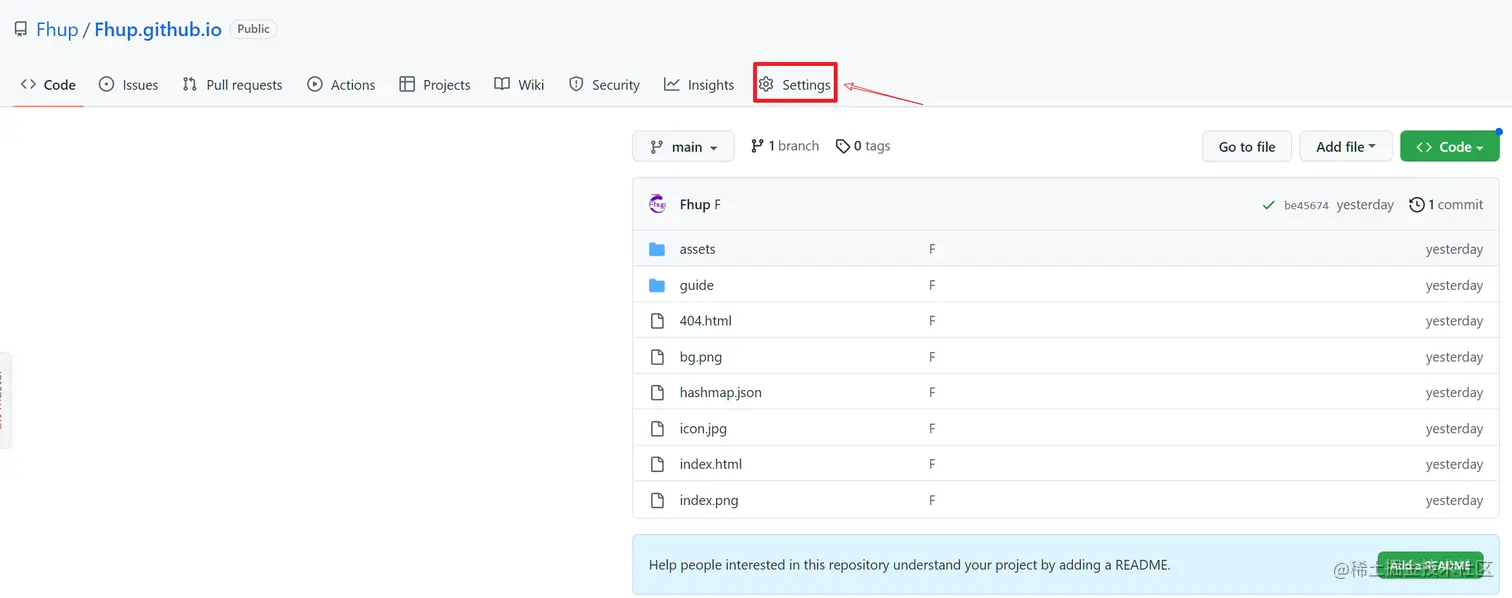Click the yesterday timestamp in commit header
This screenshot has height=598, width=1512.
point(1365,204)
